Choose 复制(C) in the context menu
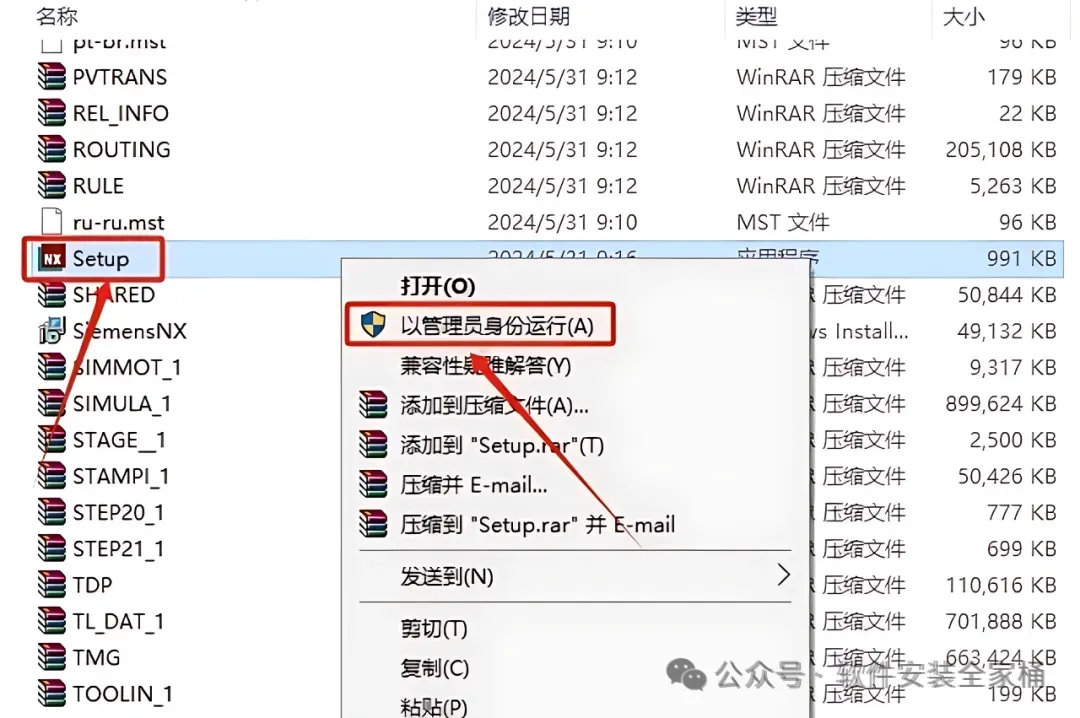The image size is (1080, 718). [435, 668]
